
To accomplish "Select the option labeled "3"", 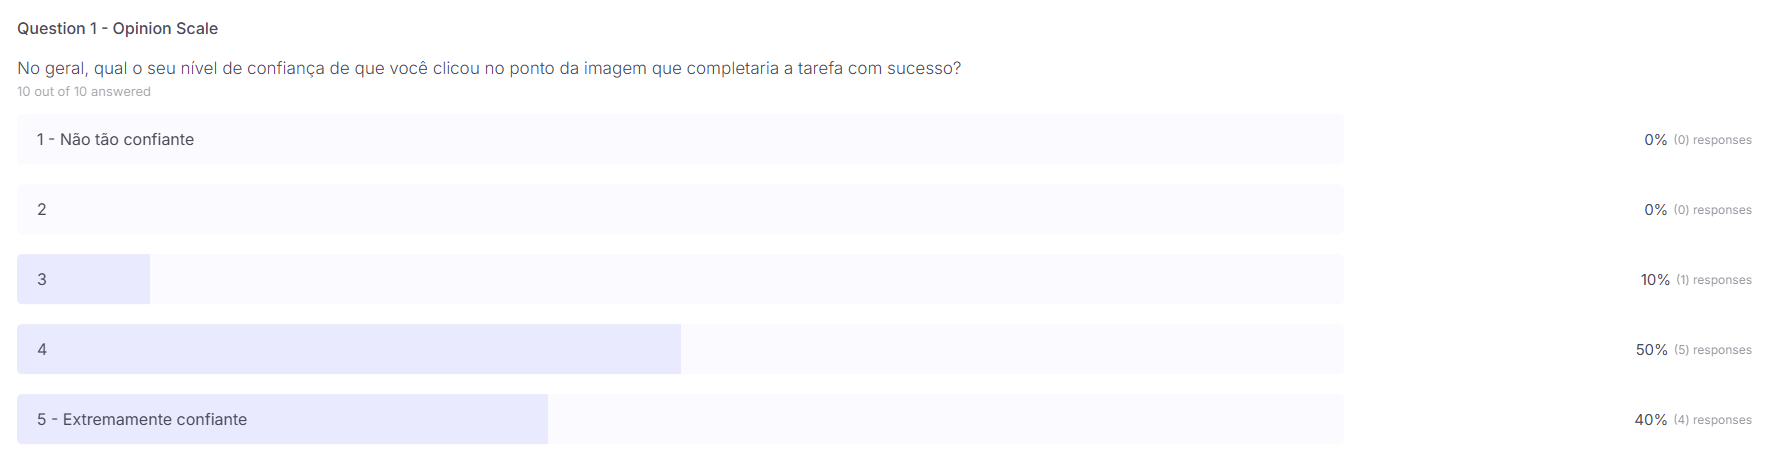I will coord(42,279).
